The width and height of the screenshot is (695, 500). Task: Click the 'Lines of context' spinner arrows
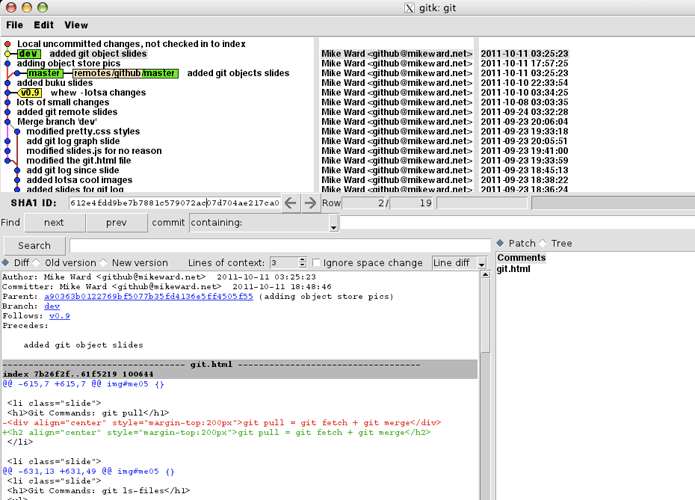[x=303, y=263]
